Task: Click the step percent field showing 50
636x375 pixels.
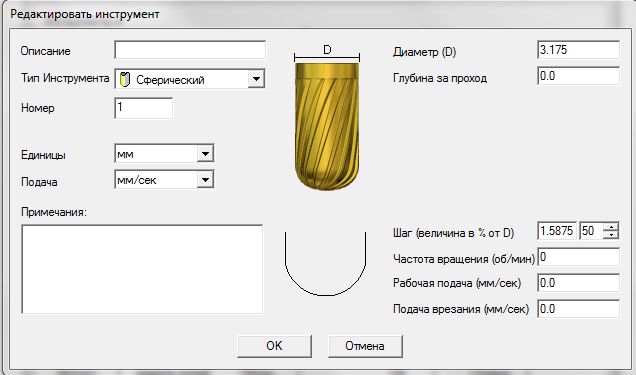Action: pos(592,231)
